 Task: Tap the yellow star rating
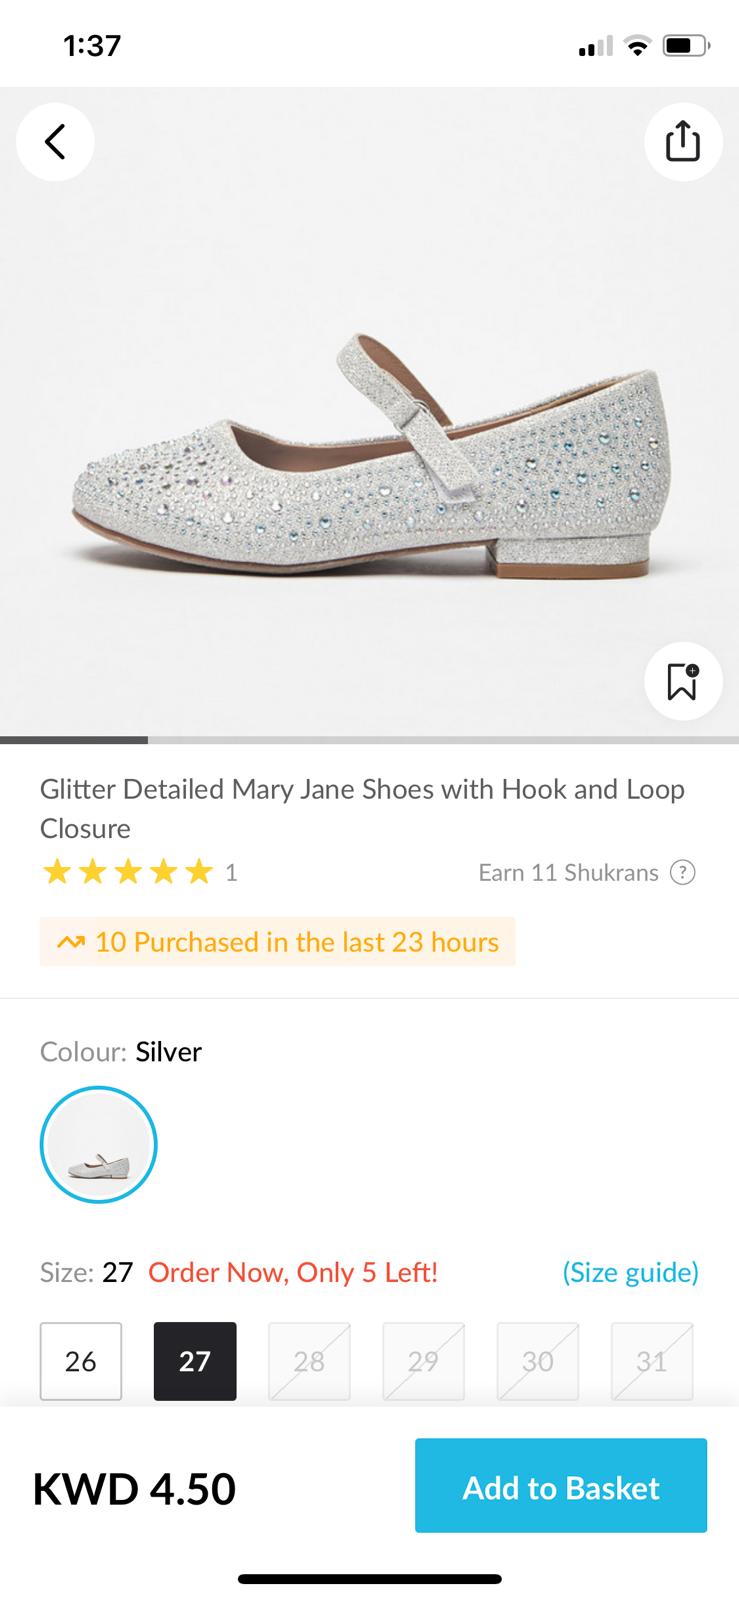coord(128,873)
